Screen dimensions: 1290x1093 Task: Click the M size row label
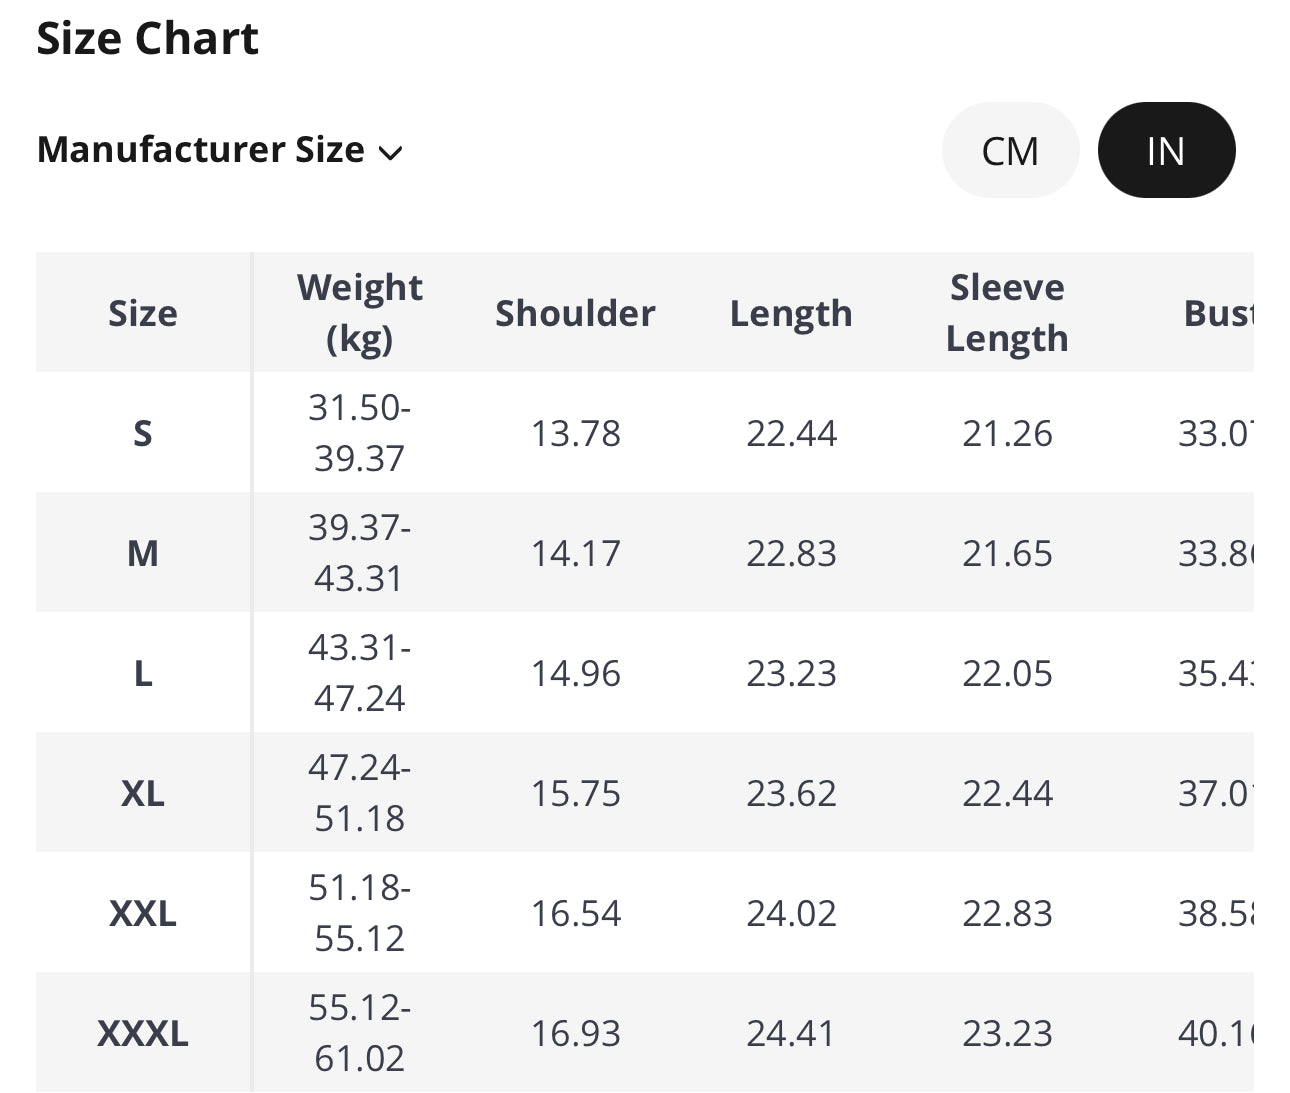(143, 553)
